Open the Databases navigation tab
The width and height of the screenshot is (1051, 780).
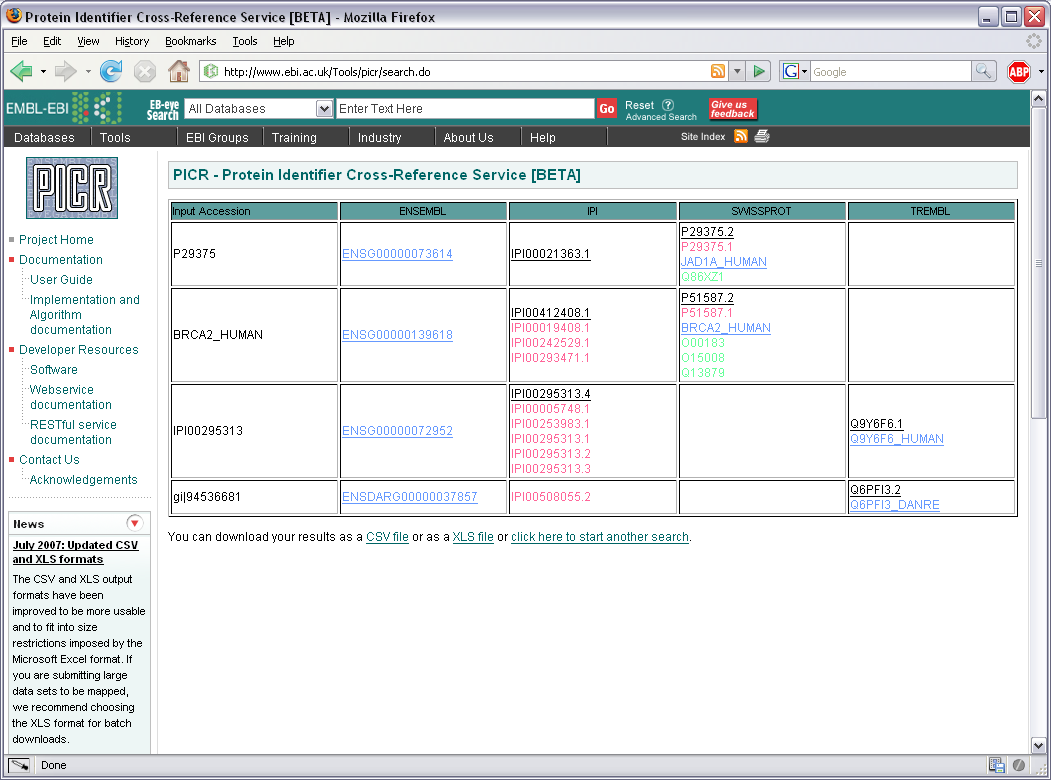pyautogui.click(x=44, y=137)
